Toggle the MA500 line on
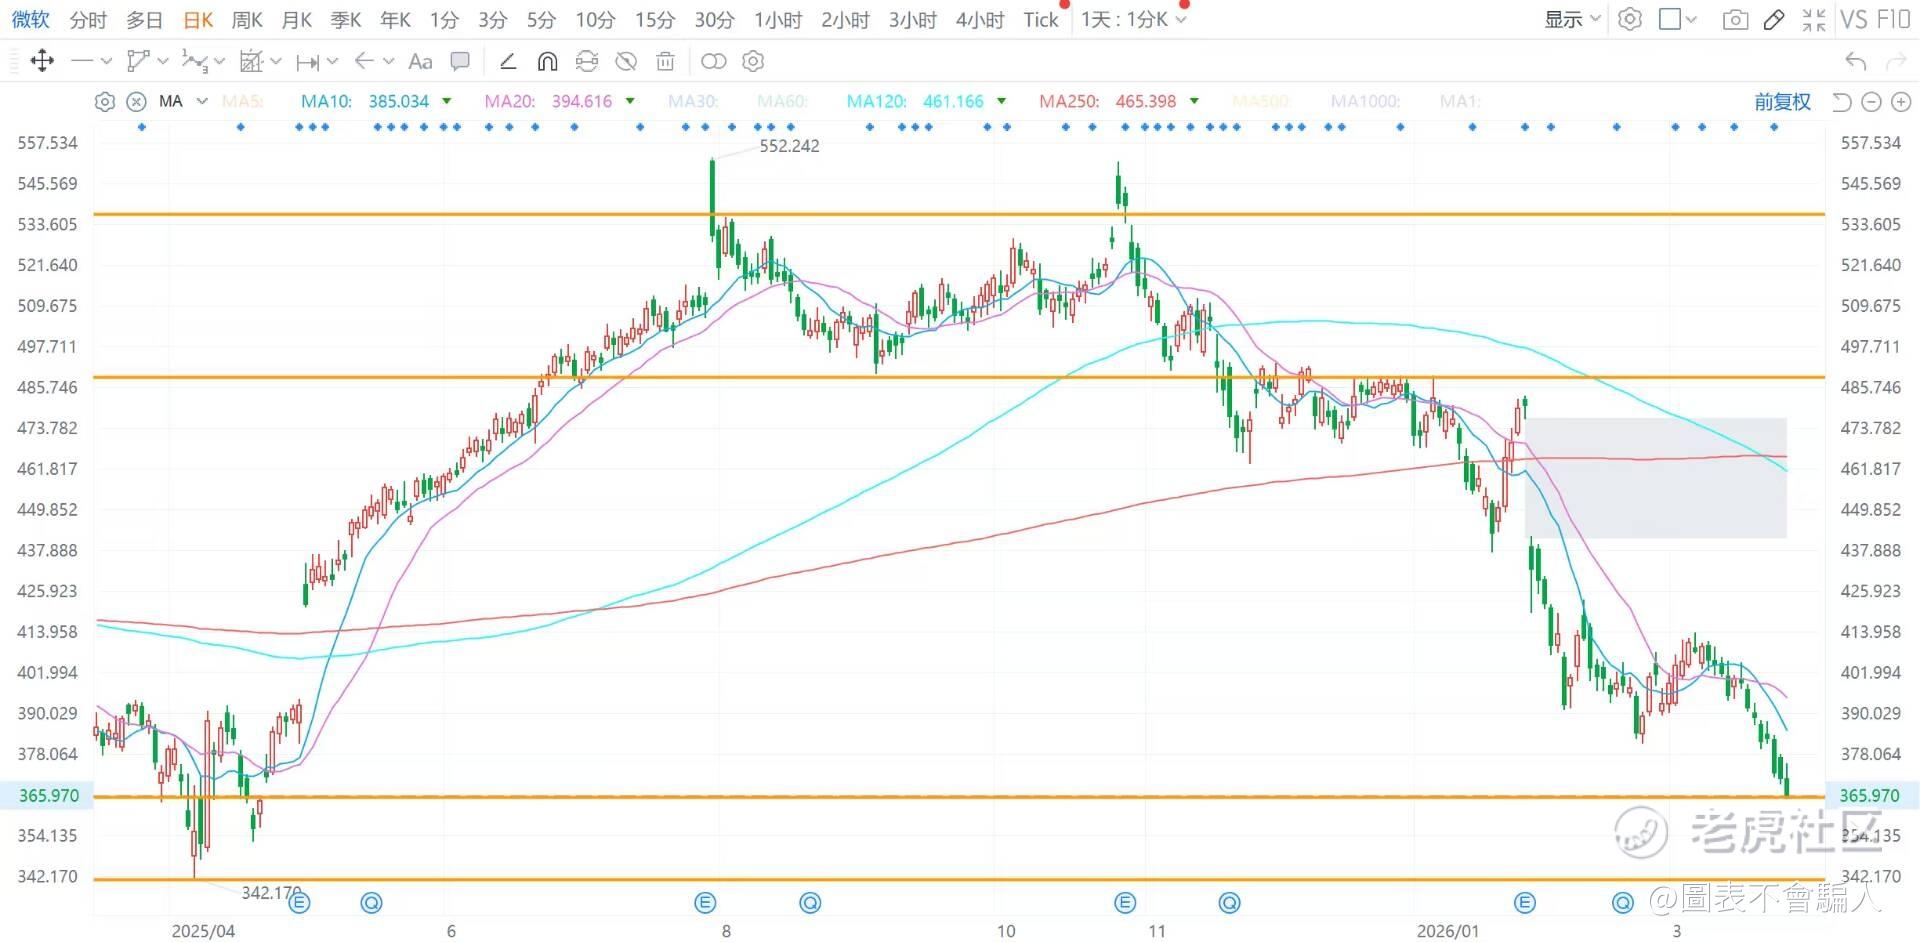The image size is (1920, 942). [1261, 101]
